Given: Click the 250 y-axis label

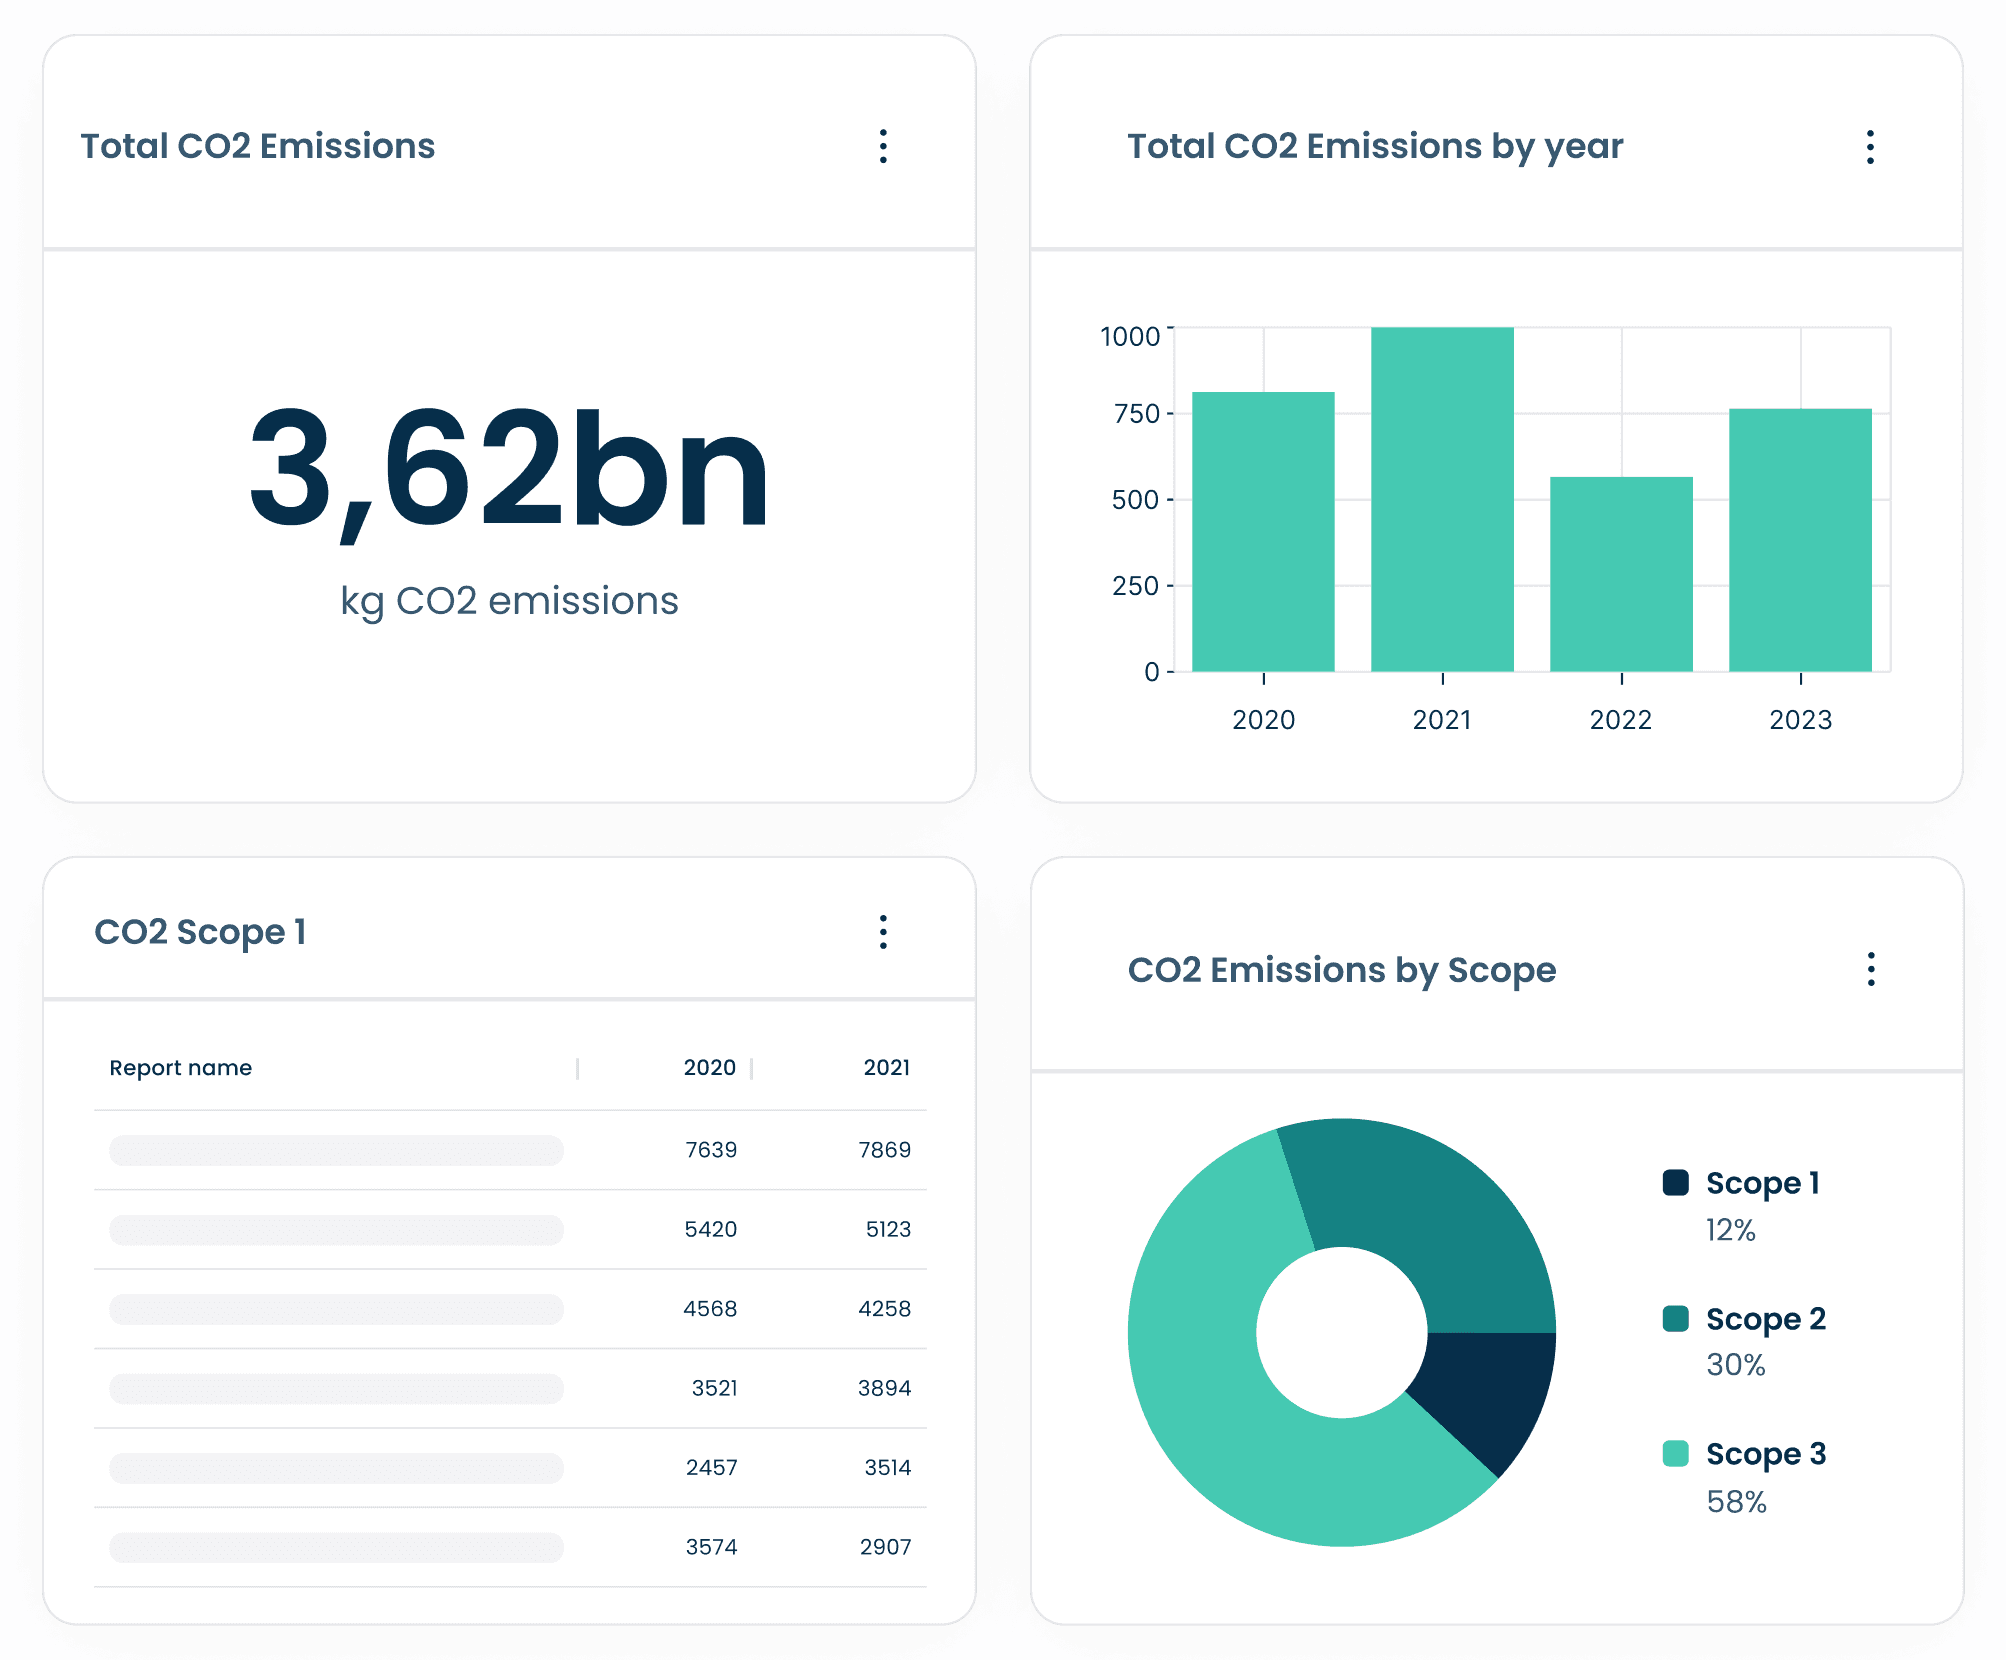Looking at the screenshot, I should 1136,586.
